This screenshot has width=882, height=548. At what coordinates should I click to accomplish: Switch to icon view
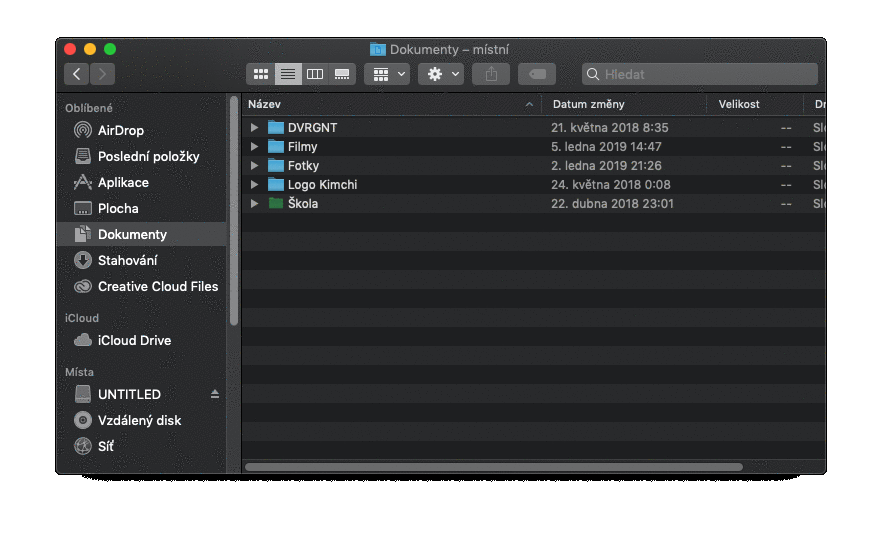tap(261, 74)
